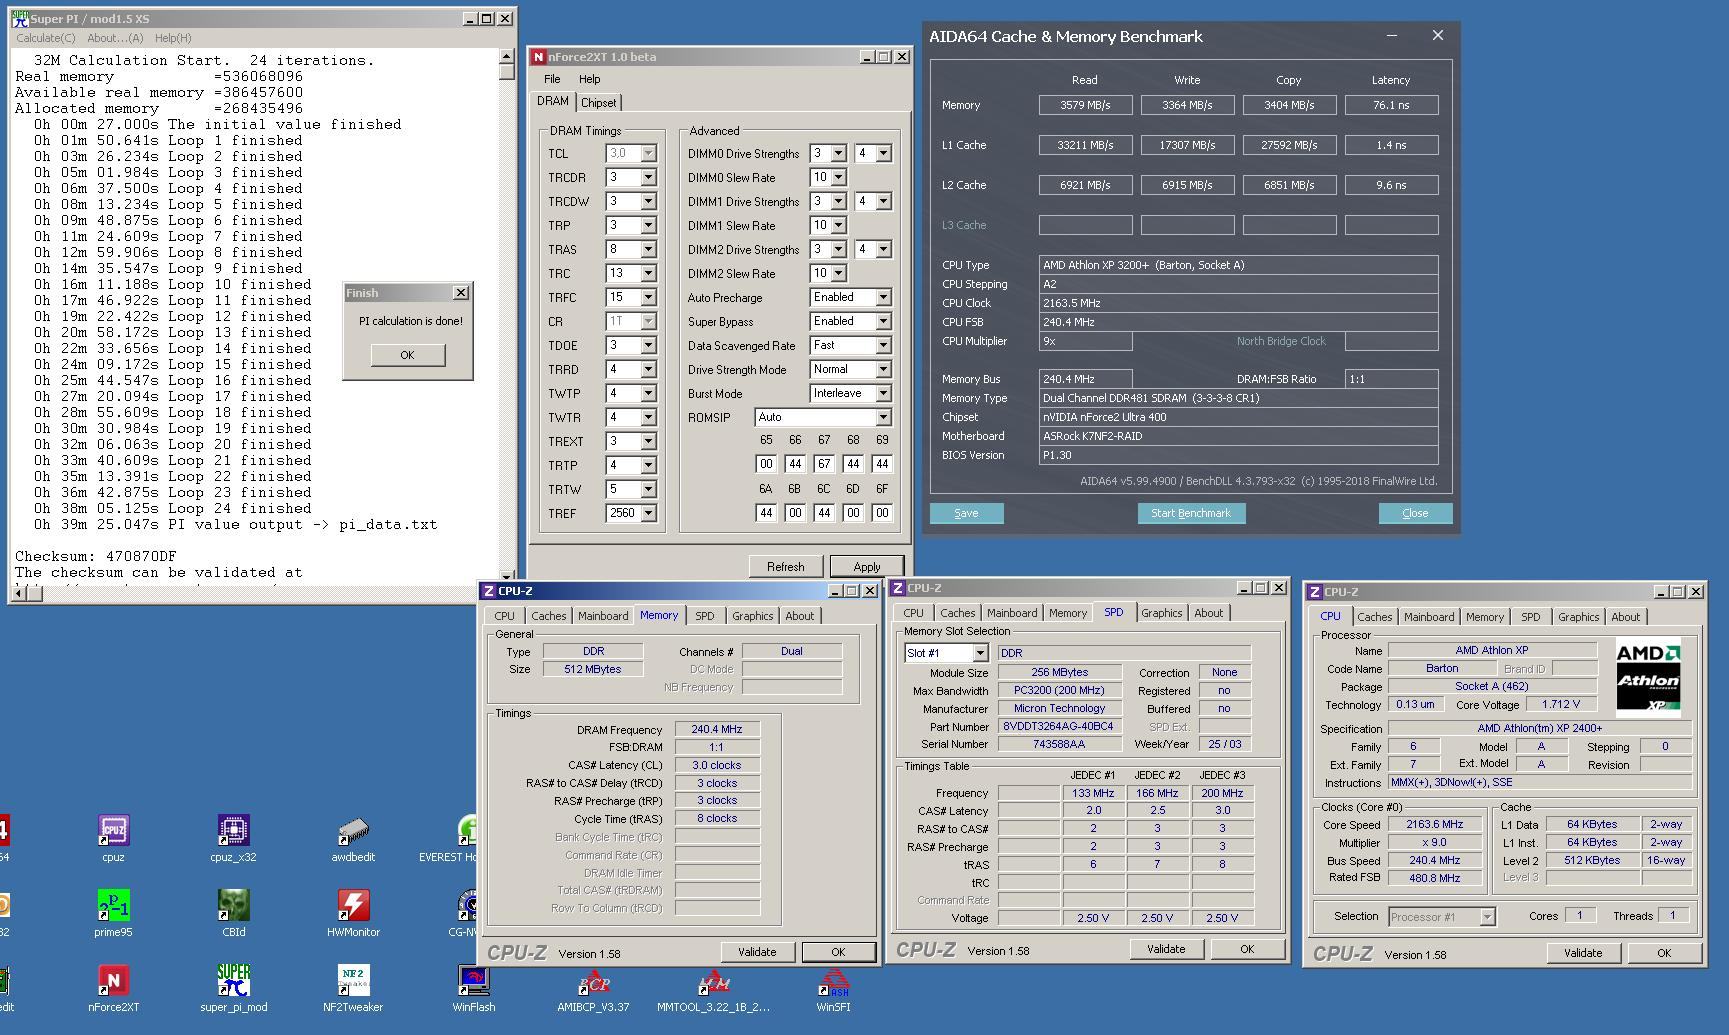Viewport: 1729px width, 1035px height.
Task: Switch to the Caches tab in the rightmost CPU-Z window
Action: 1374,617
